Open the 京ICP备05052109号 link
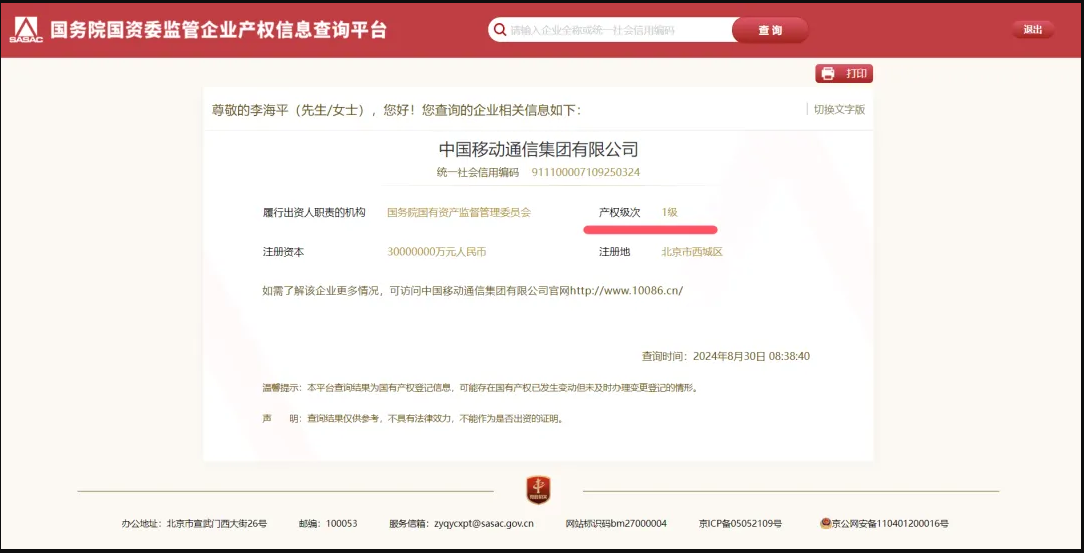Viewport: 1084px width, 553px height. (x=740, y=523)
